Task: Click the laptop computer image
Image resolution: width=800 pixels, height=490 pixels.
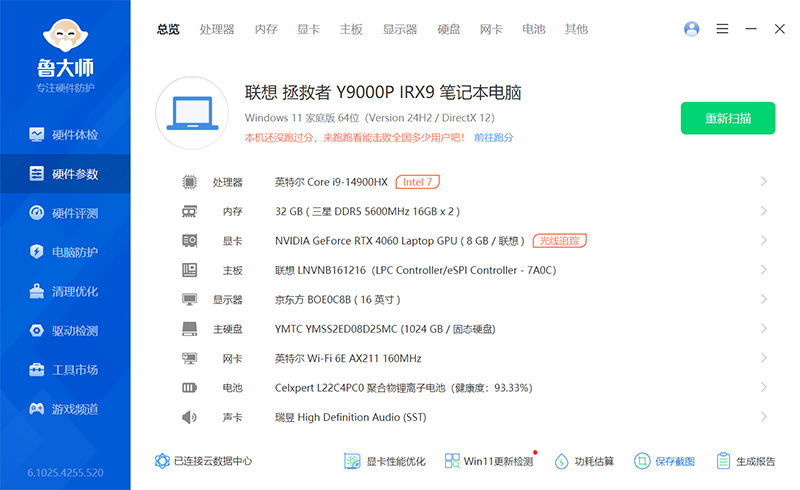Action: click(192, 113)
